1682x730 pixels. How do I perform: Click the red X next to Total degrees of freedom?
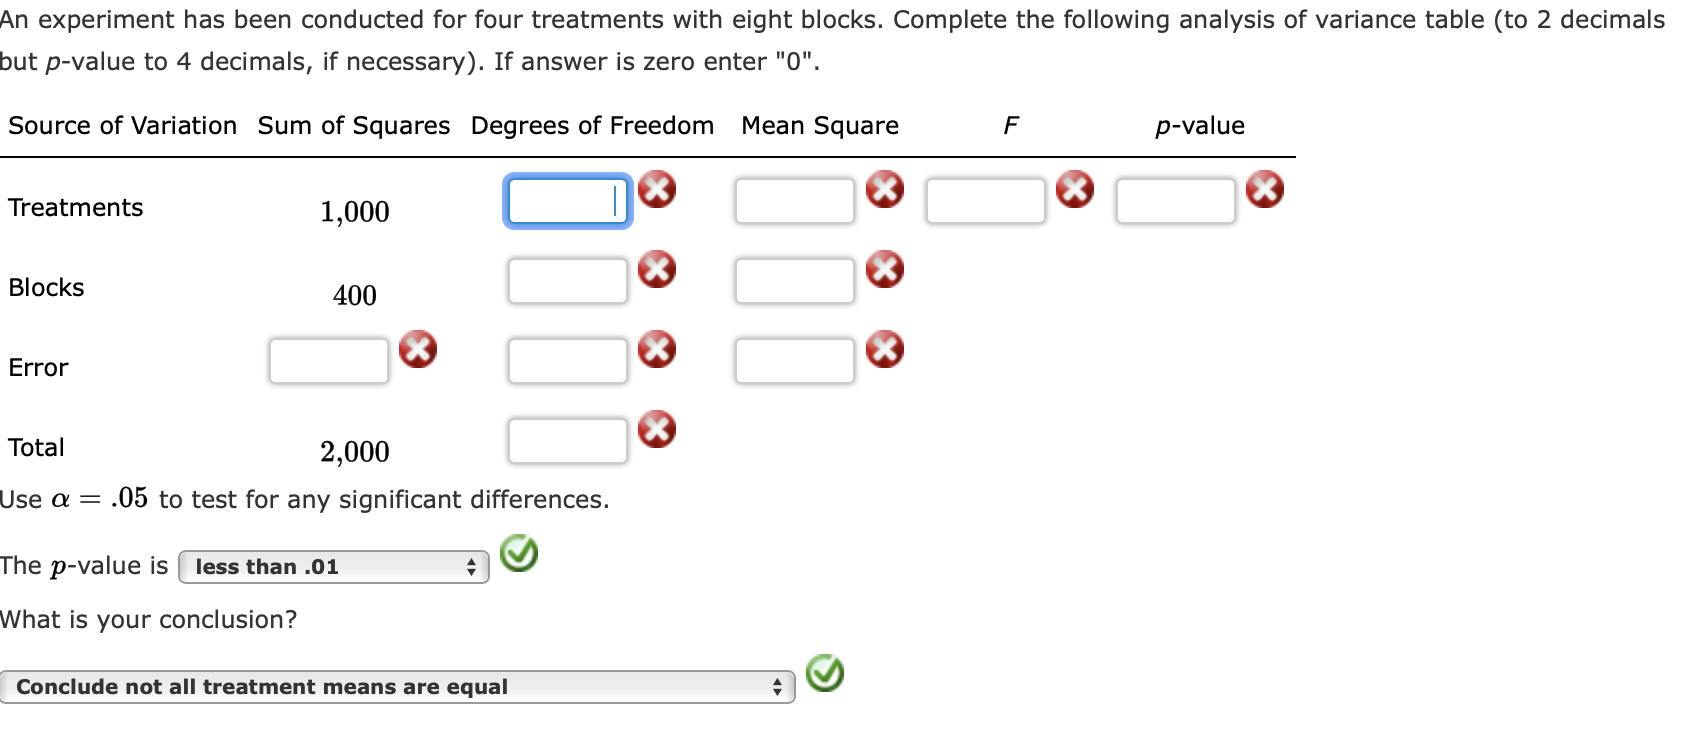pyautogui.click(x=657, y=430)
